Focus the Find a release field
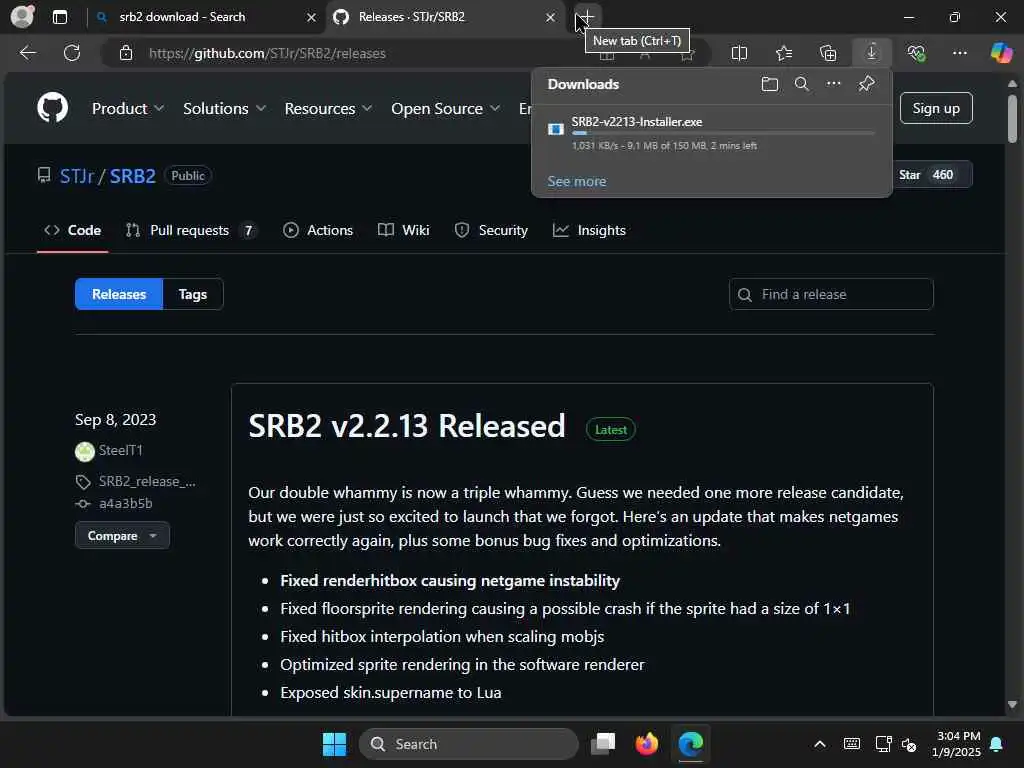This screenshot has width=1024, height=768. 831,294
